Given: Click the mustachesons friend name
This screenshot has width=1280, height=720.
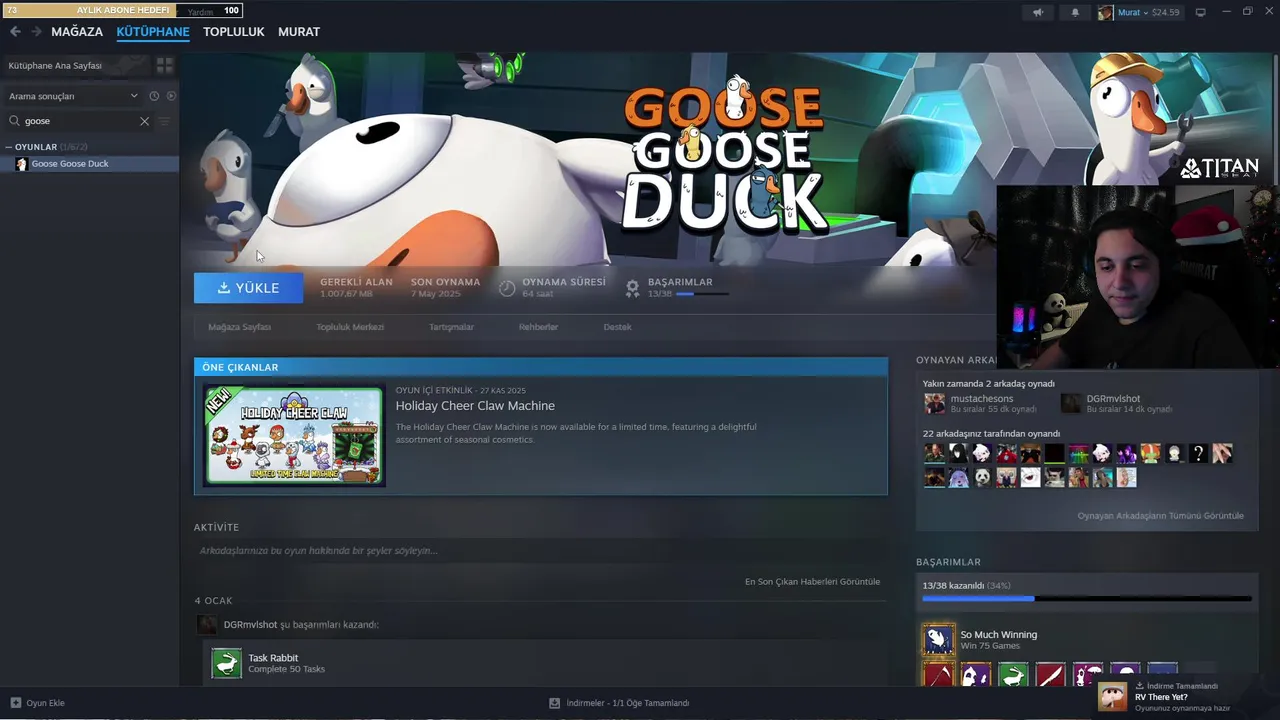Looking at the screenshot, I should 981,398.
